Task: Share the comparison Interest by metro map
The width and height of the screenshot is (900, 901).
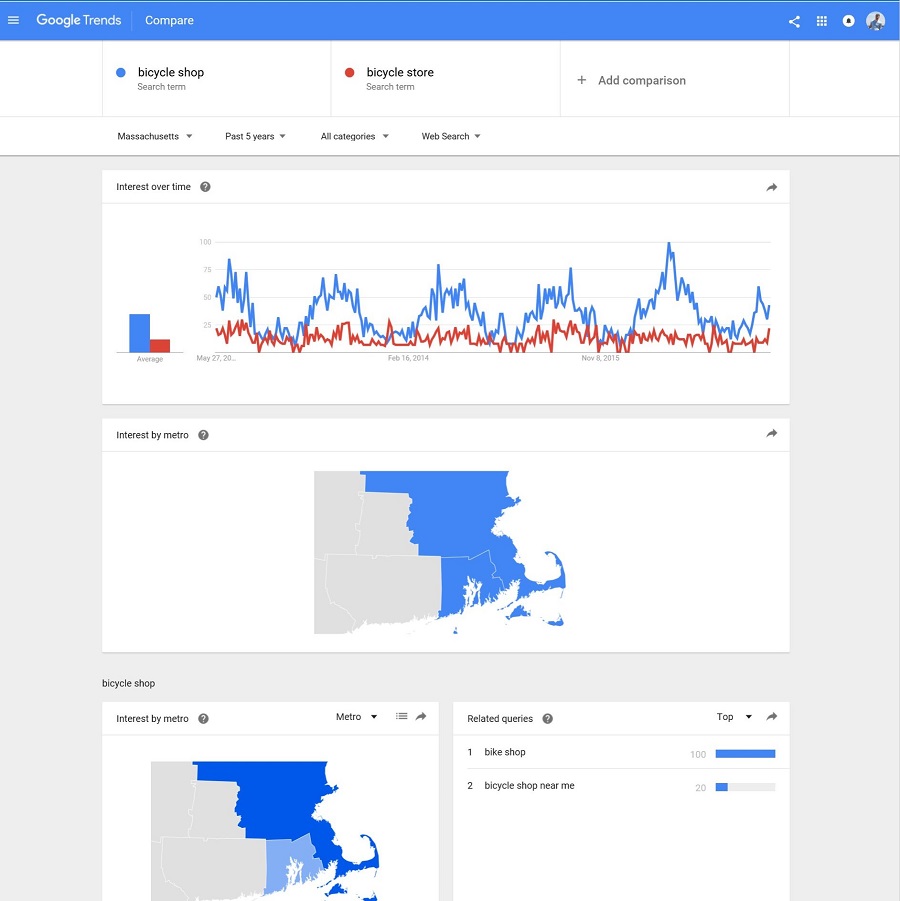Action: pyautogui.click(x=772, y=433)
